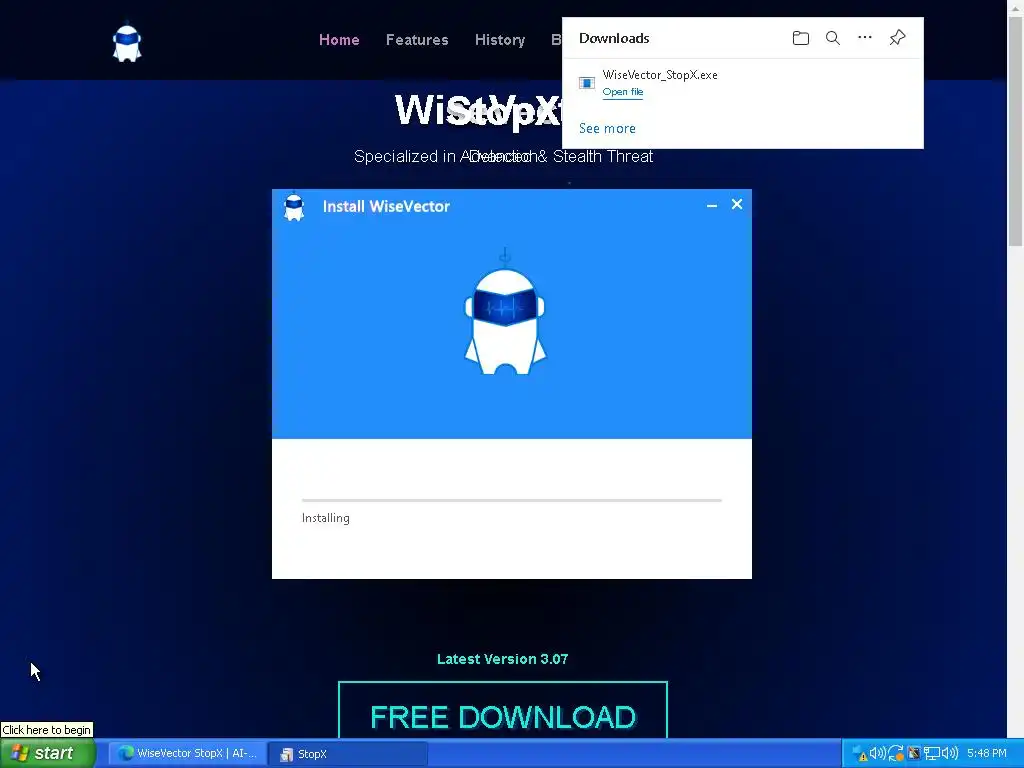Open the Home nav link

click(x=339, y=40)
